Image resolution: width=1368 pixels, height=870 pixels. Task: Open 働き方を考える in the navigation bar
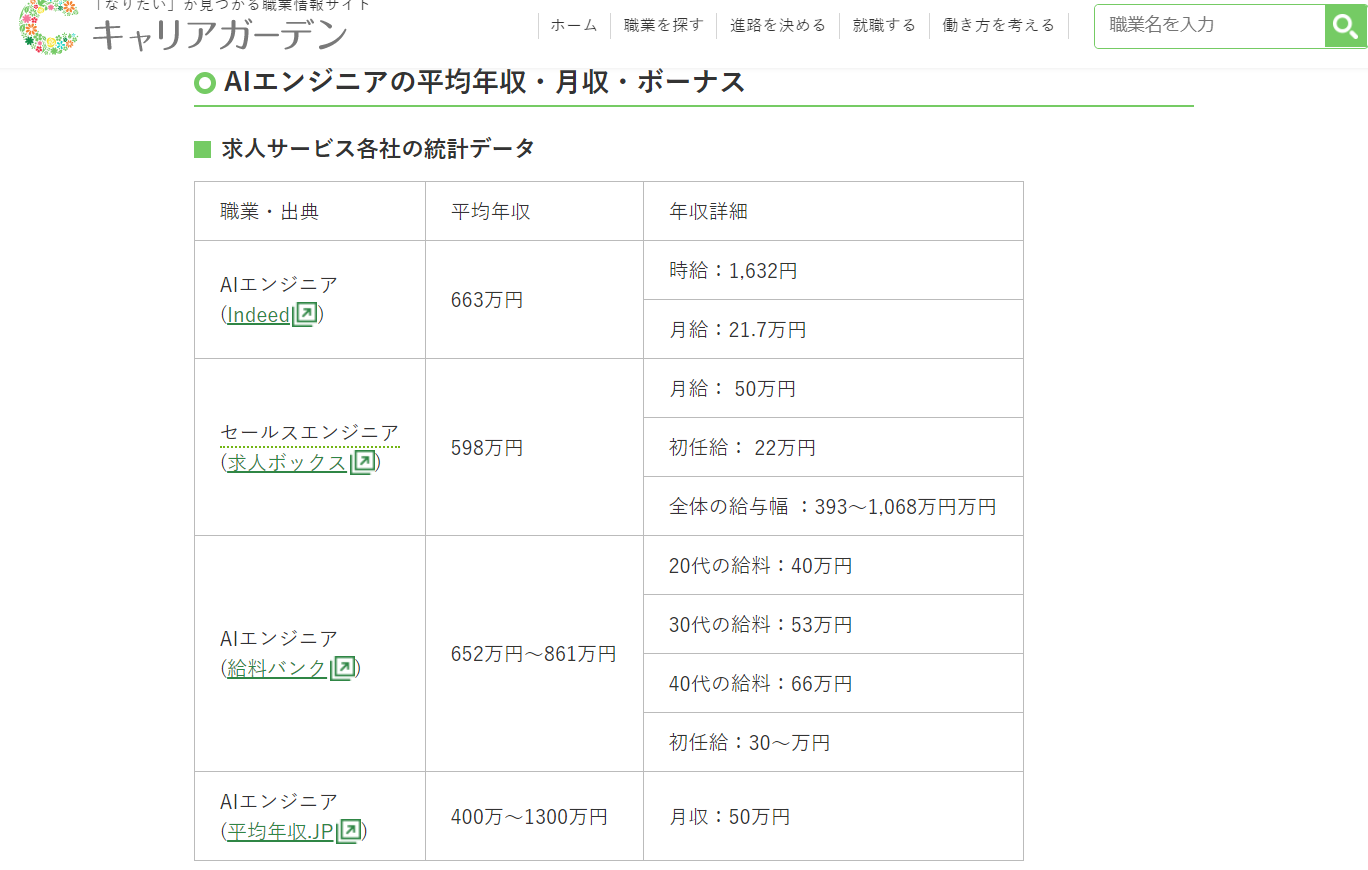point(998,26)
